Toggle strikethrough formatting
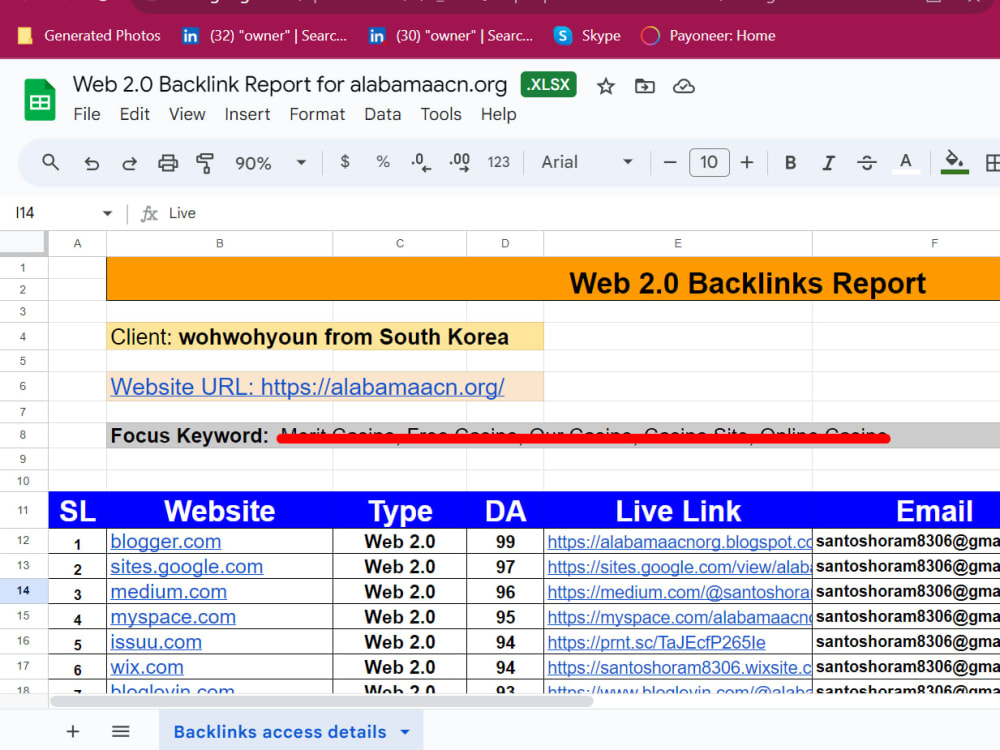Image resolution: width=1000 pixels, height=750 pixels. click(867, 163)
